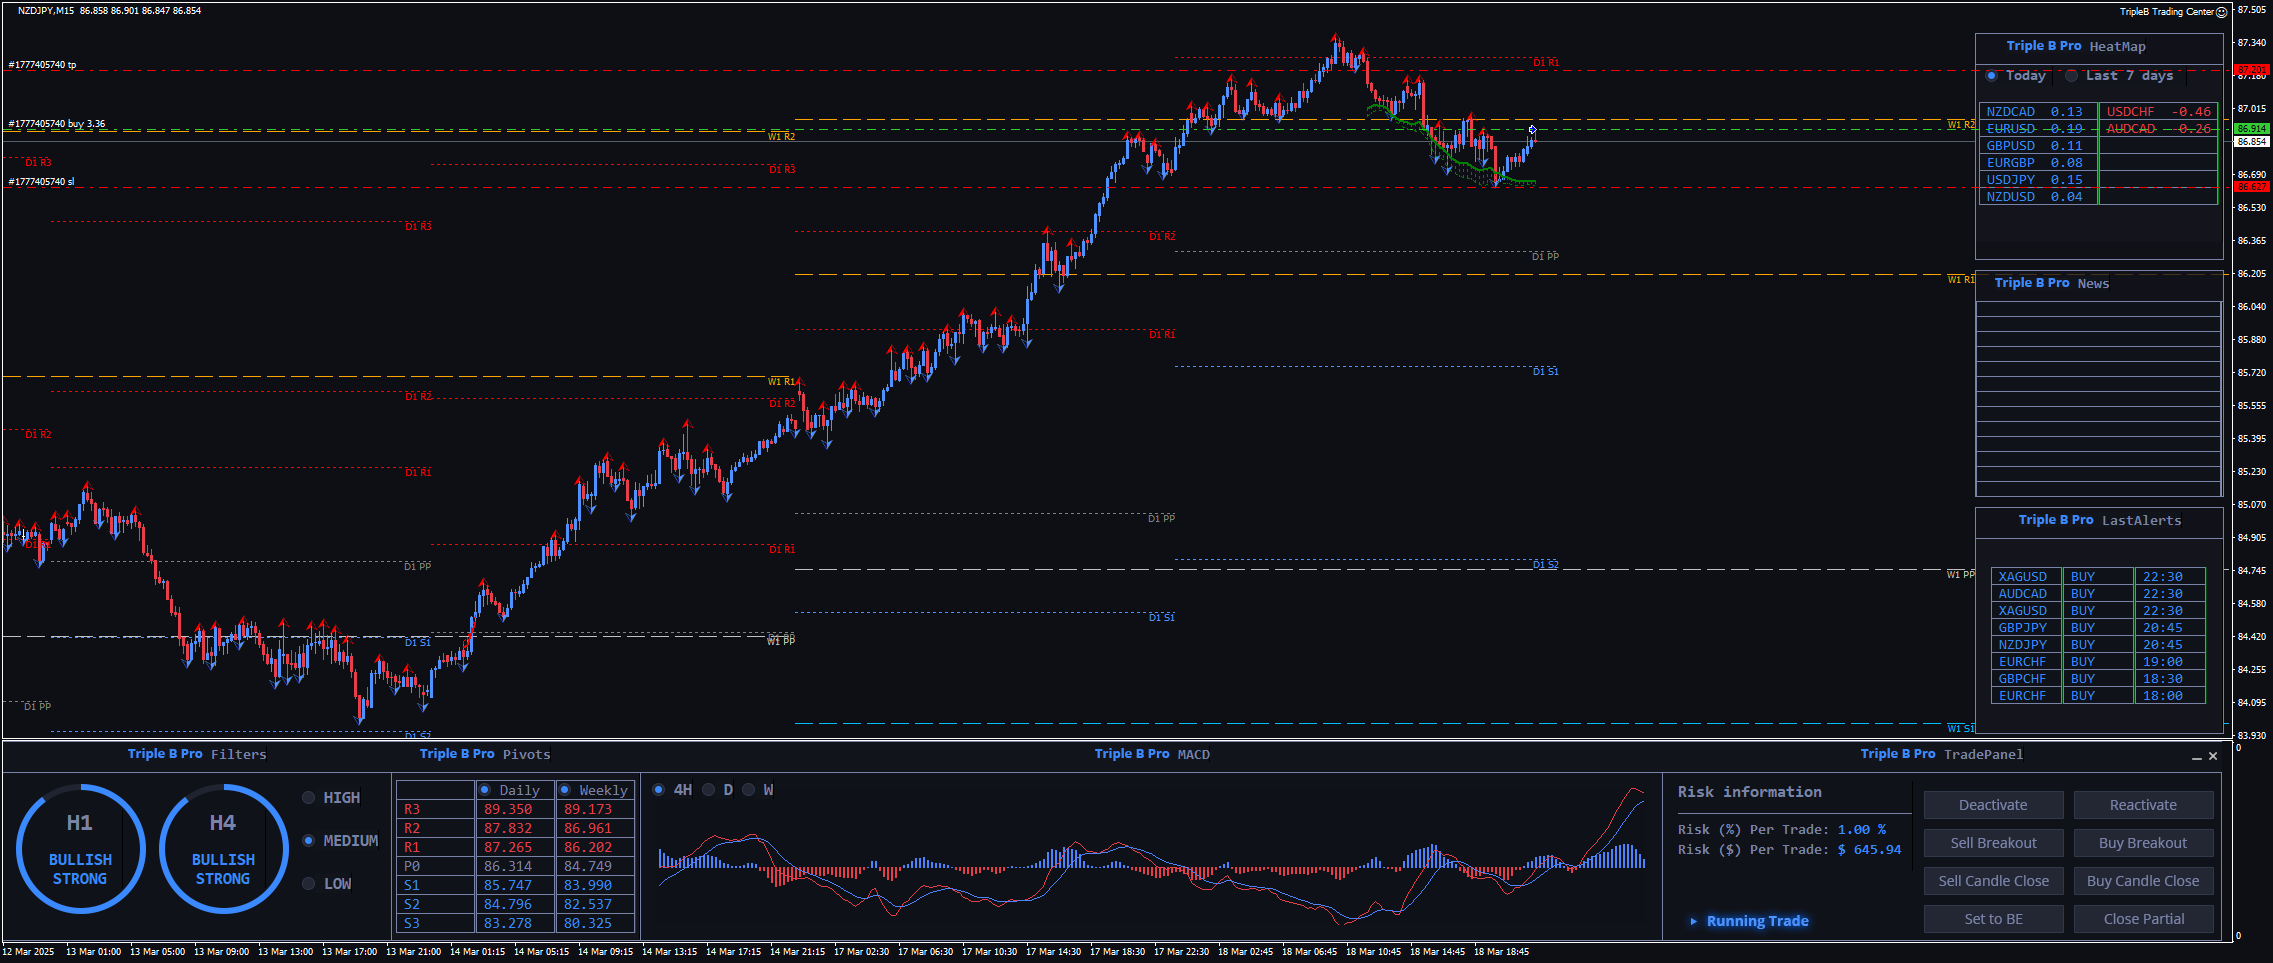
Task: Switch MACD timeframe to W
Action: 749,790
